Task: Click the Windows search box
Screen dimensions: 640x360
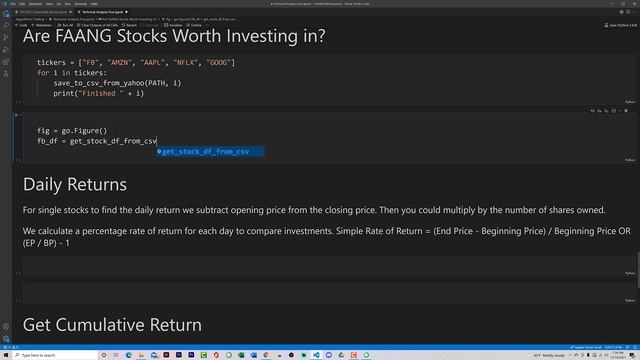Action: click(x=56, y=355)
